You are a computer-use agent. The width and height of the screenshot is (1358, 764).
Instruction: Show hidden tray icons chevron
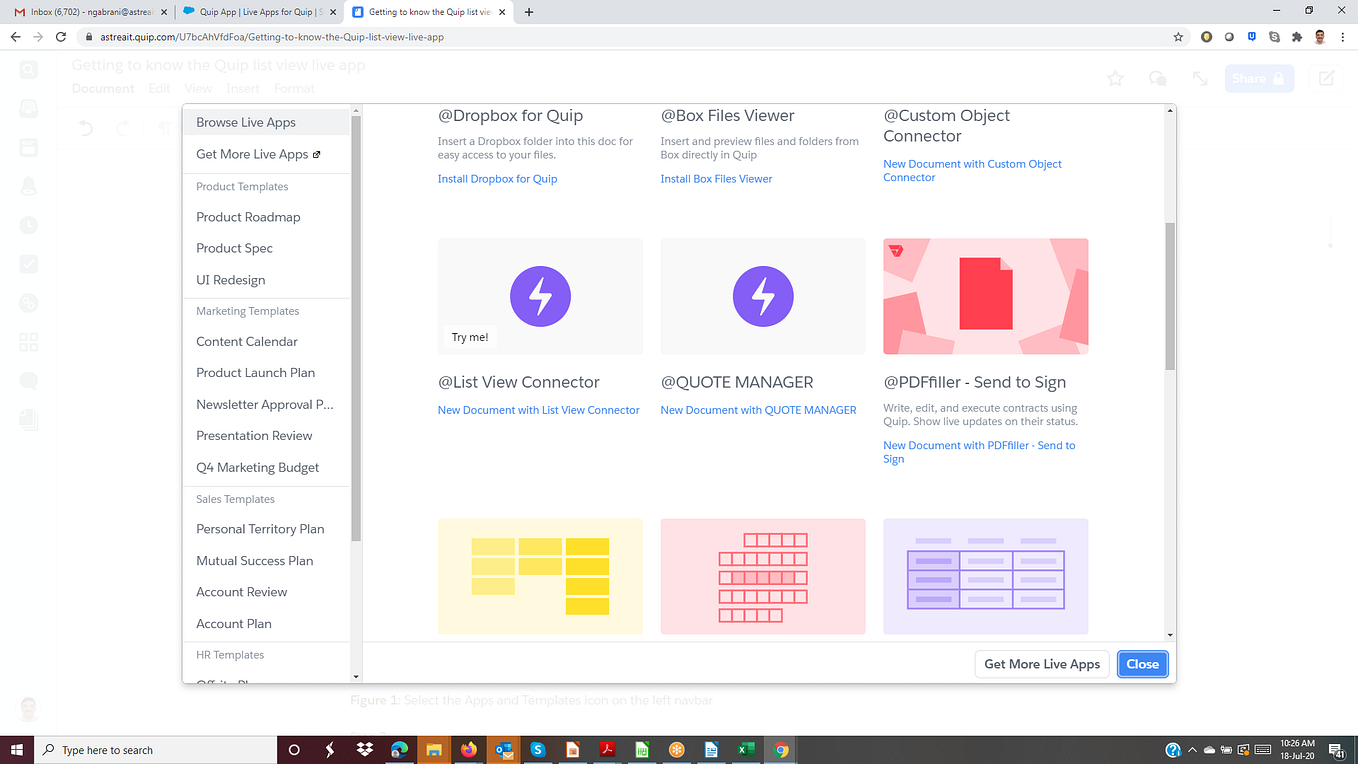coord(1193,750)
